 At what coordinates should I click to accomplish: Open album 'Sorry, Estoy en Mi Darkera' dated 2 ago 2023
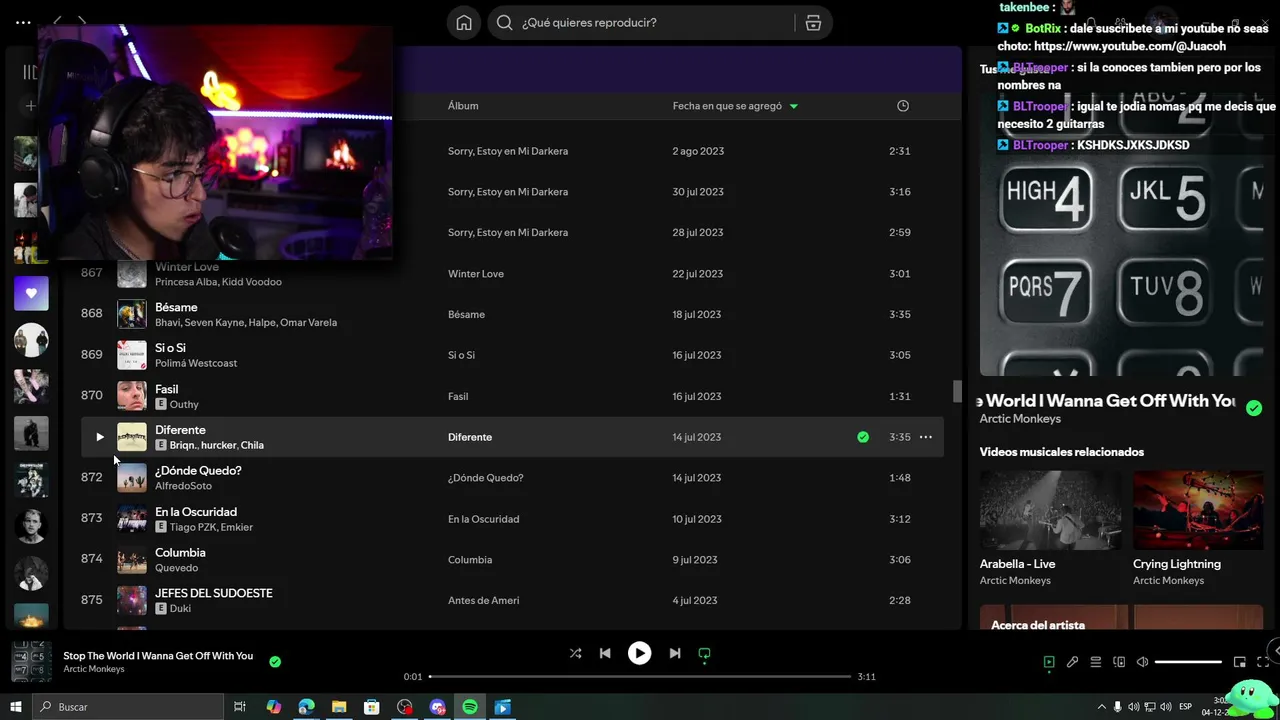click(x=508, y=151)
